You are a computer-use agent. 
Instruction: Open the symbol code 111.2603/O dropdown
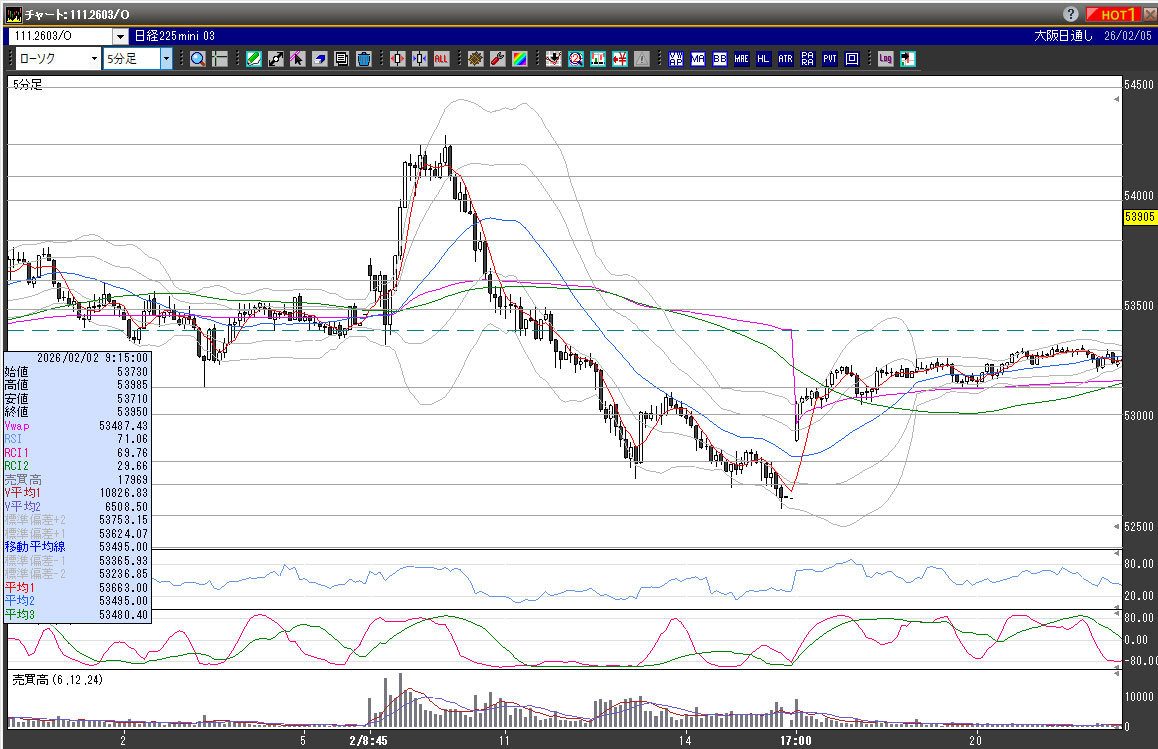[119, 36]
